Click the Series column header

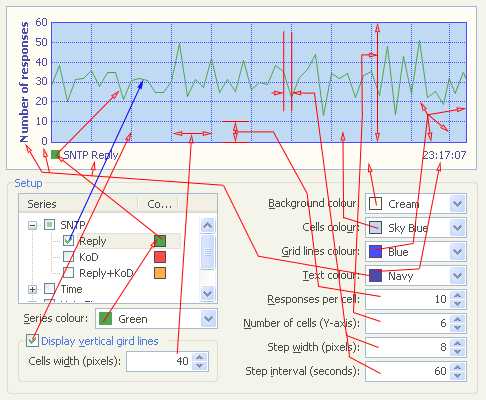click(x=79, y=204)
